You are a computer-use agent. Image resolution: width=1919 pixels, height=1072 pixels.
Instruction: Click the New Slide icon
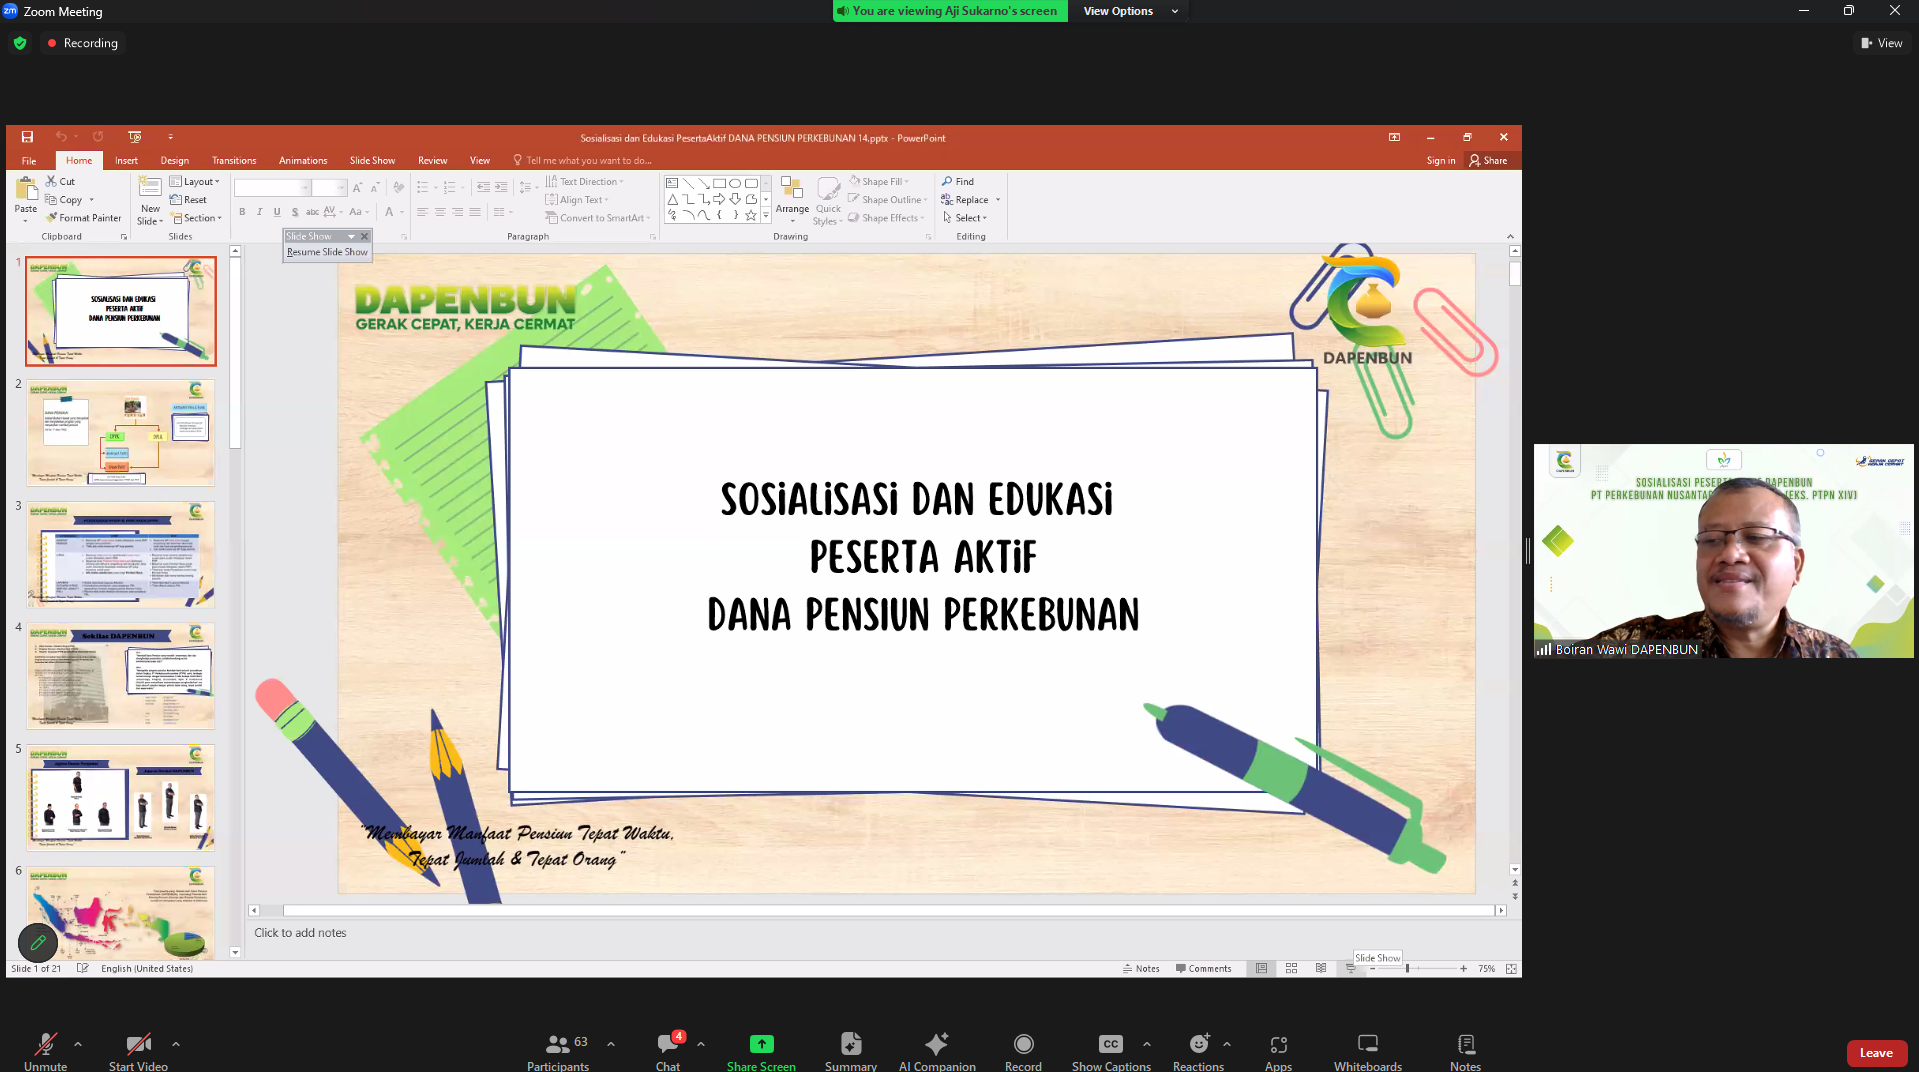(x=150, y=187)
